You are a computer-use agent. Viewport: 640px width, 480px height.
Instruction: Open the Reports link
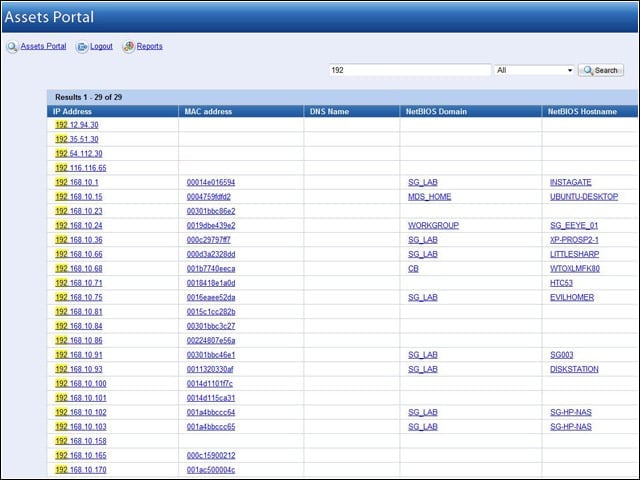coord(149,47)
